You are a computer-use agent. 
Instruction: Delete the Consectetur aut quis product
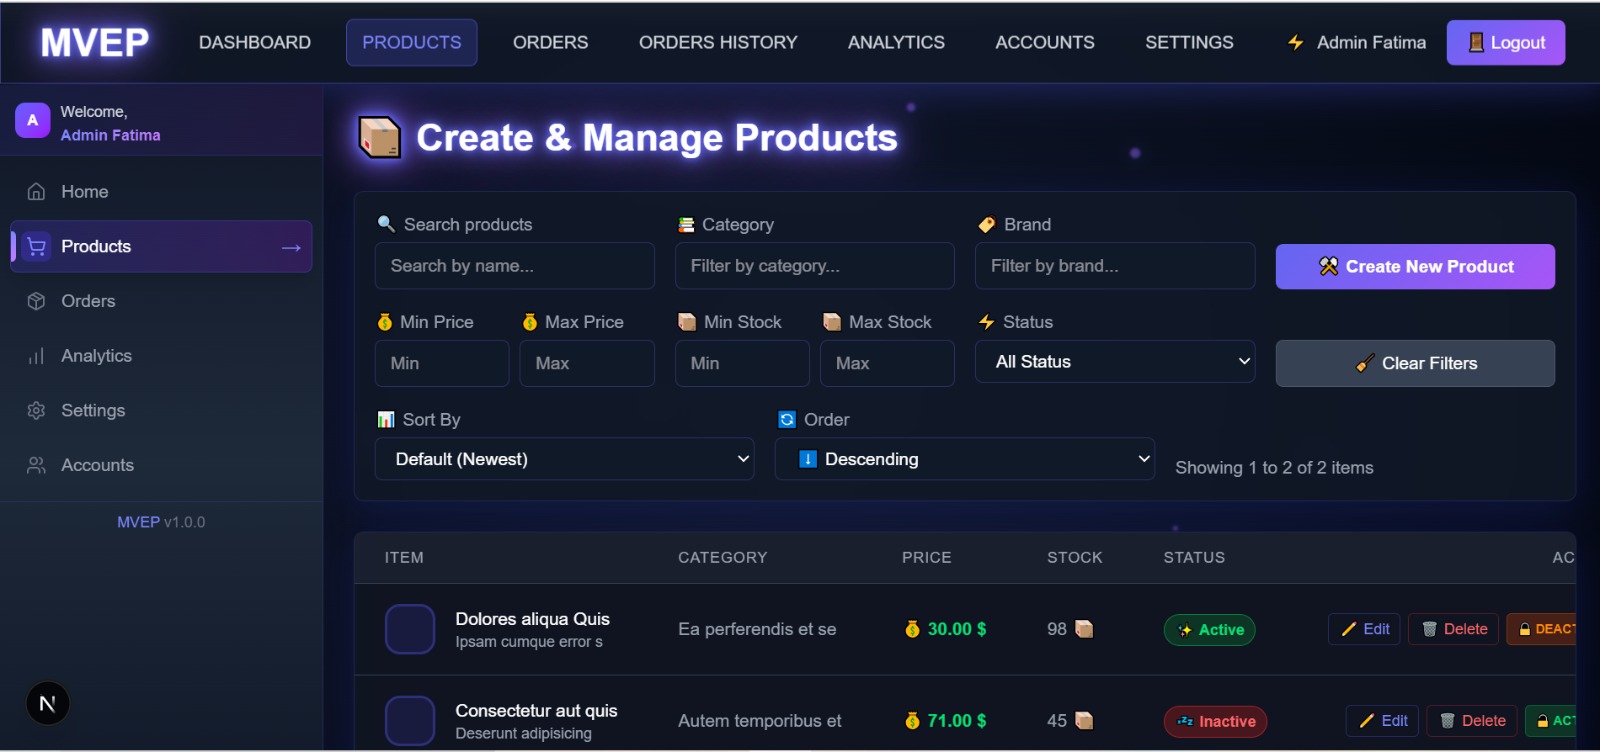click(x=1472, y=721)
